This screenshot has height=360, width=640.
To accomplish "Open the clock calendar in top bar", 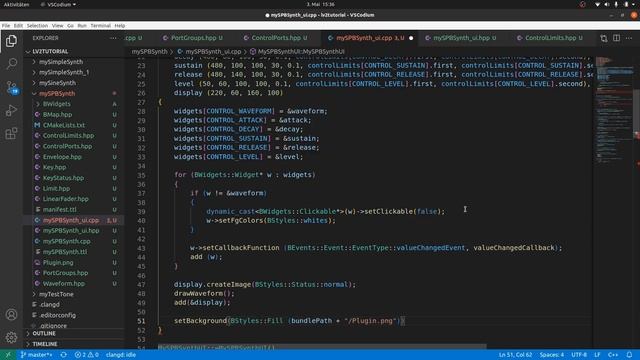I will [x=320, y=4].
